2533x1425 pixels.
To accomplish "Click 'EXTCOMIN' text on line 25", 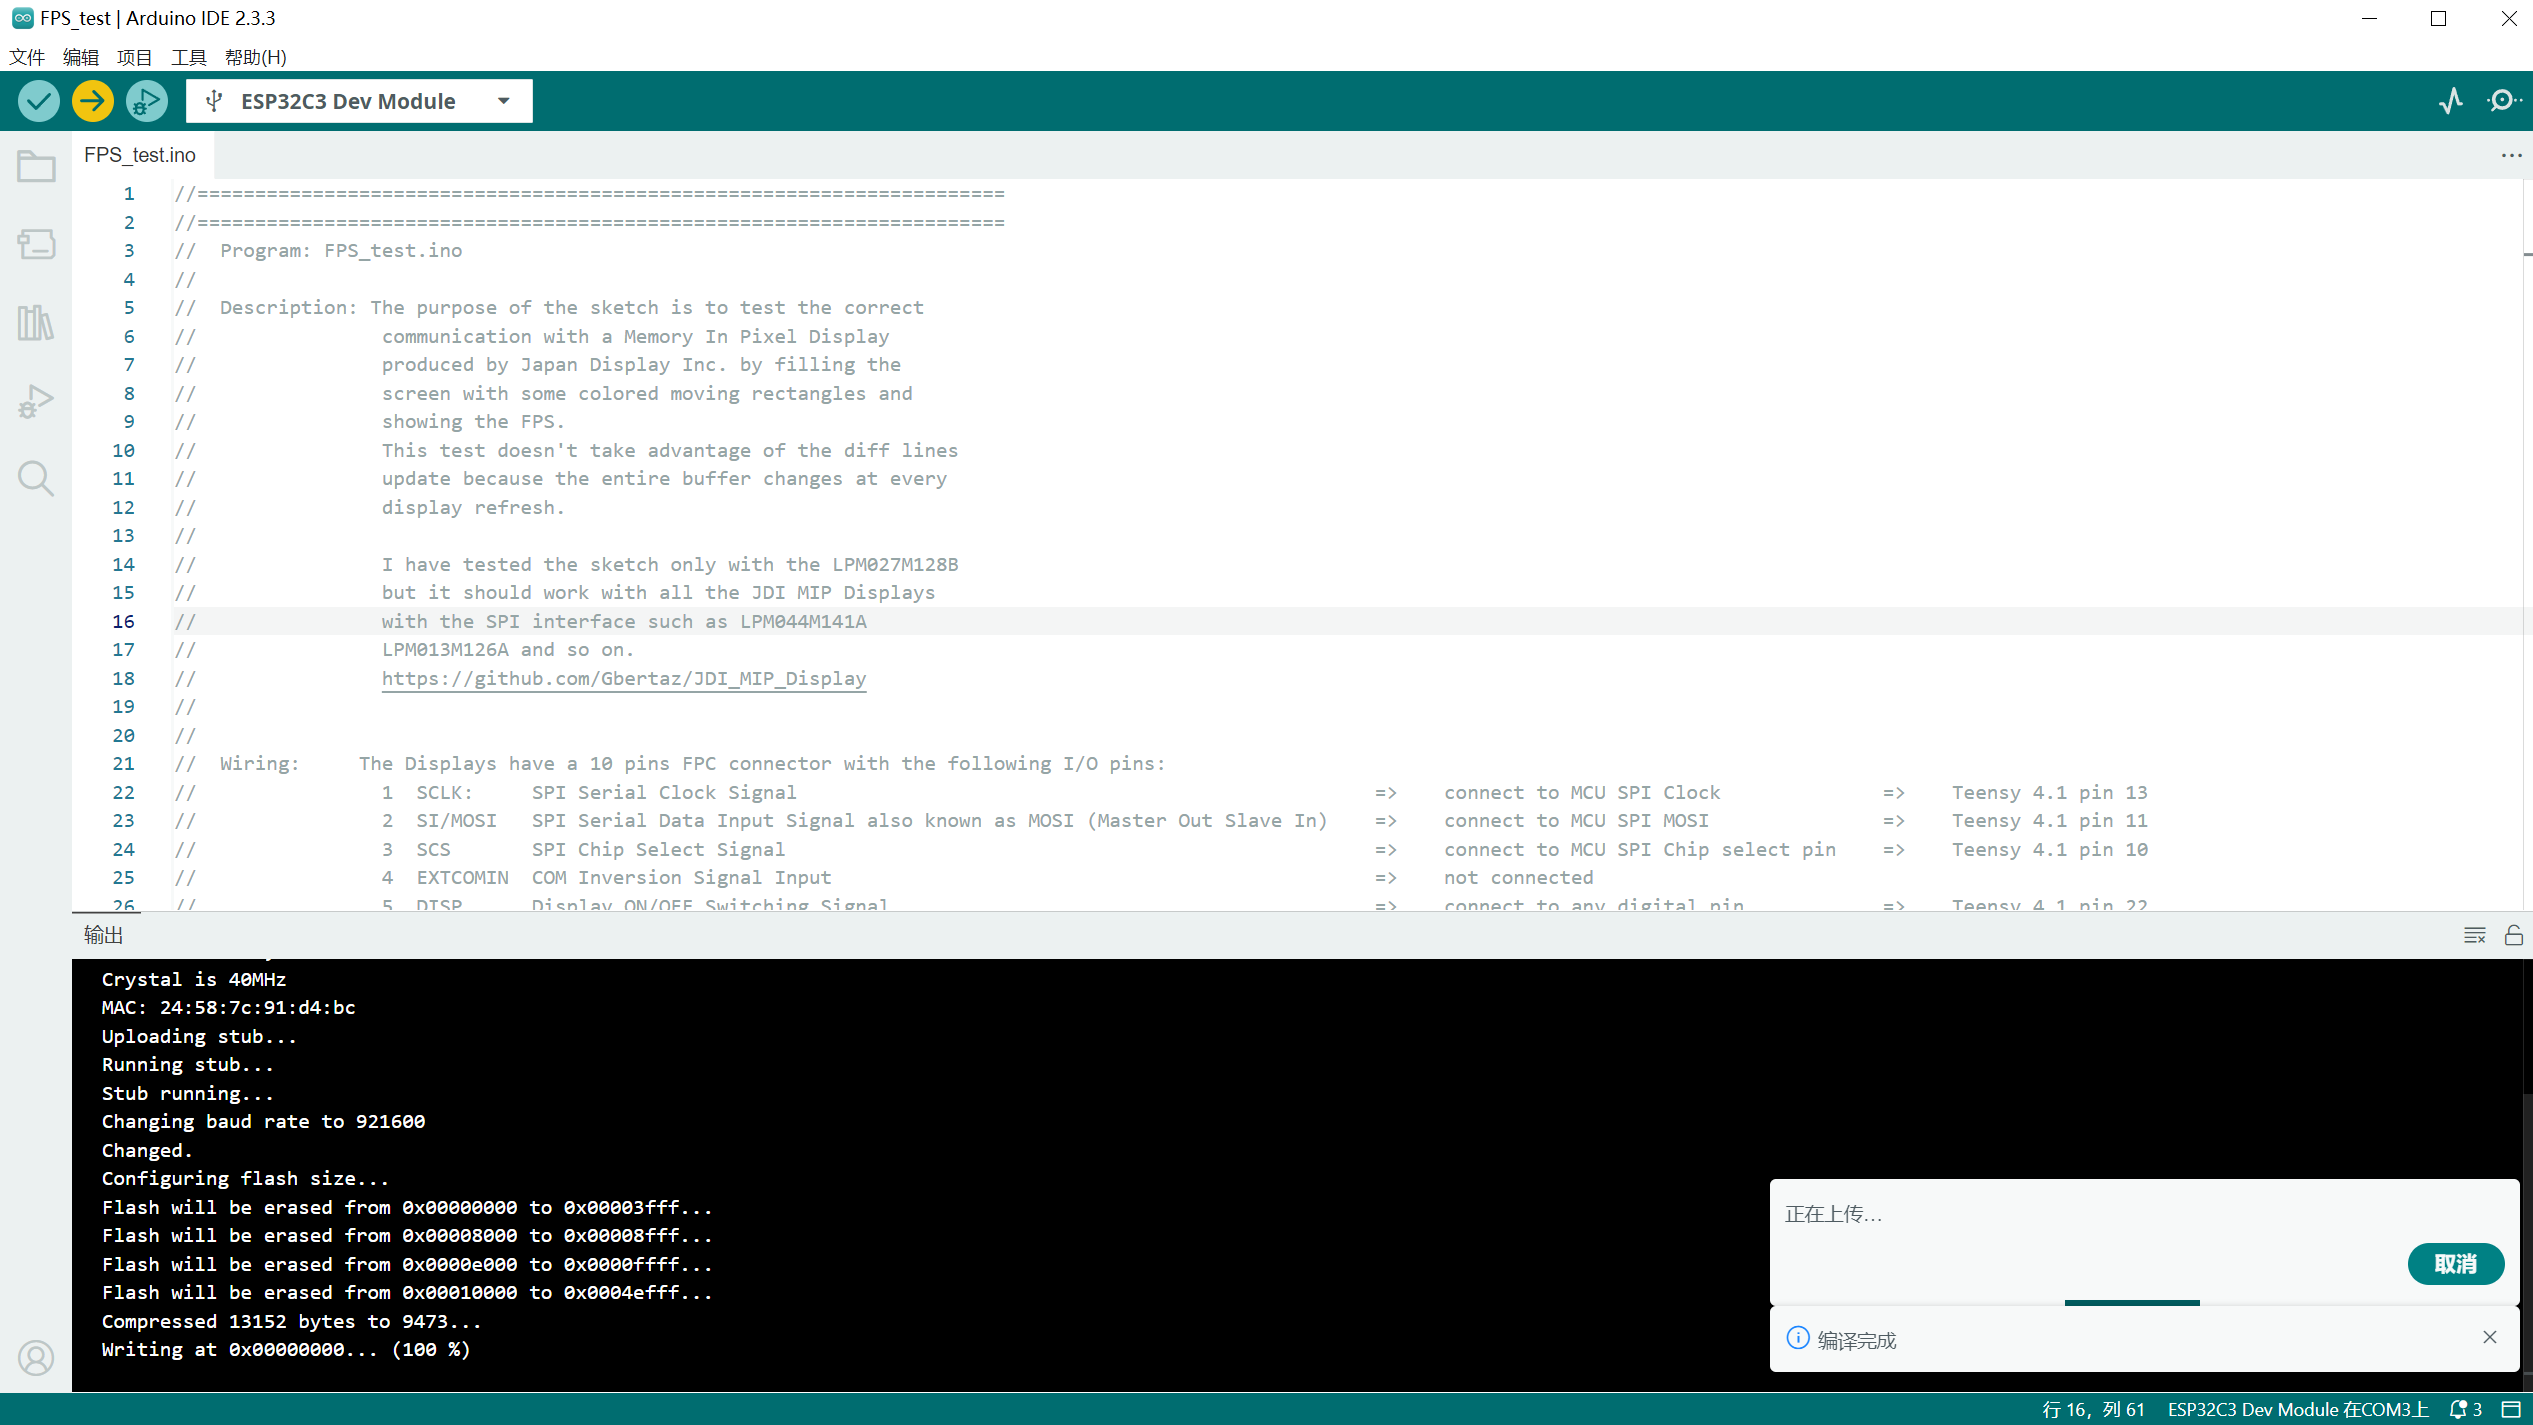I will 462,878.
